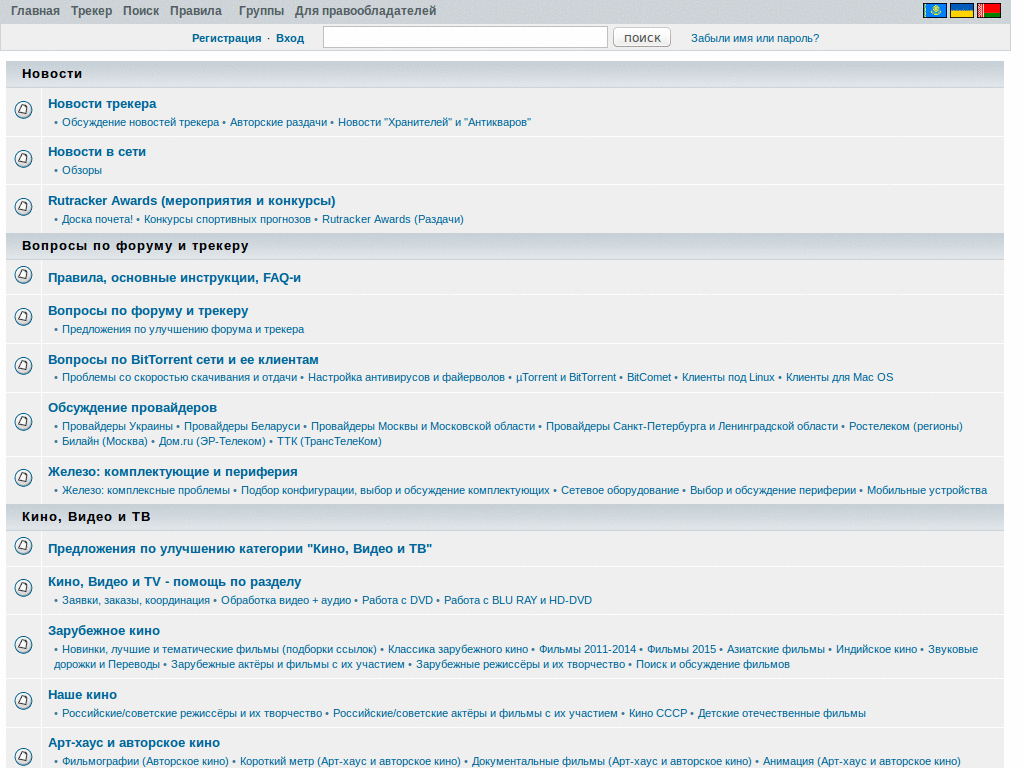The width and height of the screenshot is (1024, 768).
Task: Click the Kazakhstan flag icon
Action: coord(935,10)
